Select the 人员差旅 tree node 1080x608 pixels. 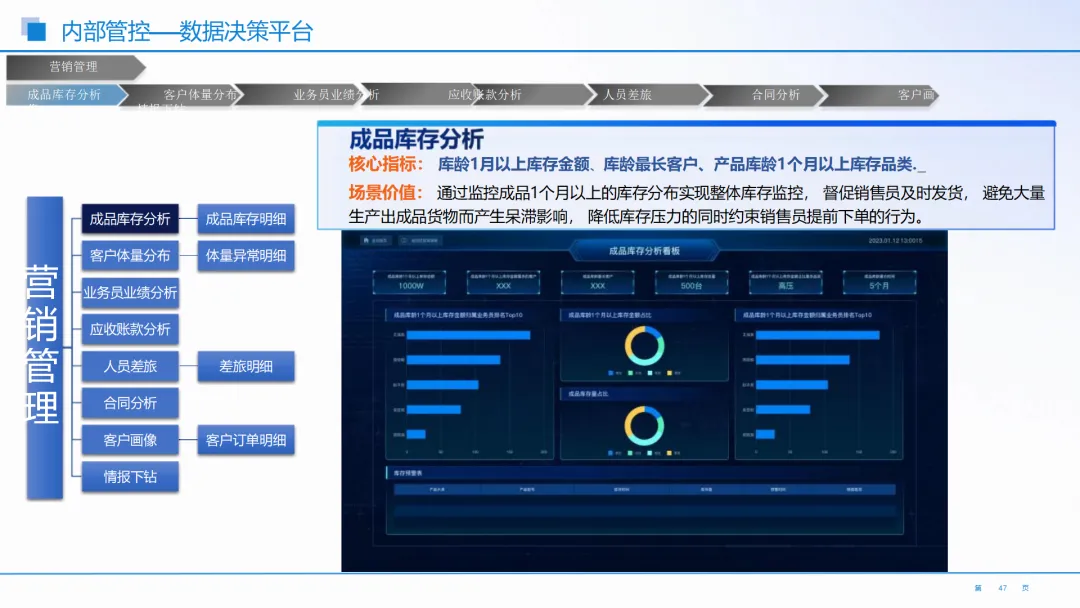(130, 366)
